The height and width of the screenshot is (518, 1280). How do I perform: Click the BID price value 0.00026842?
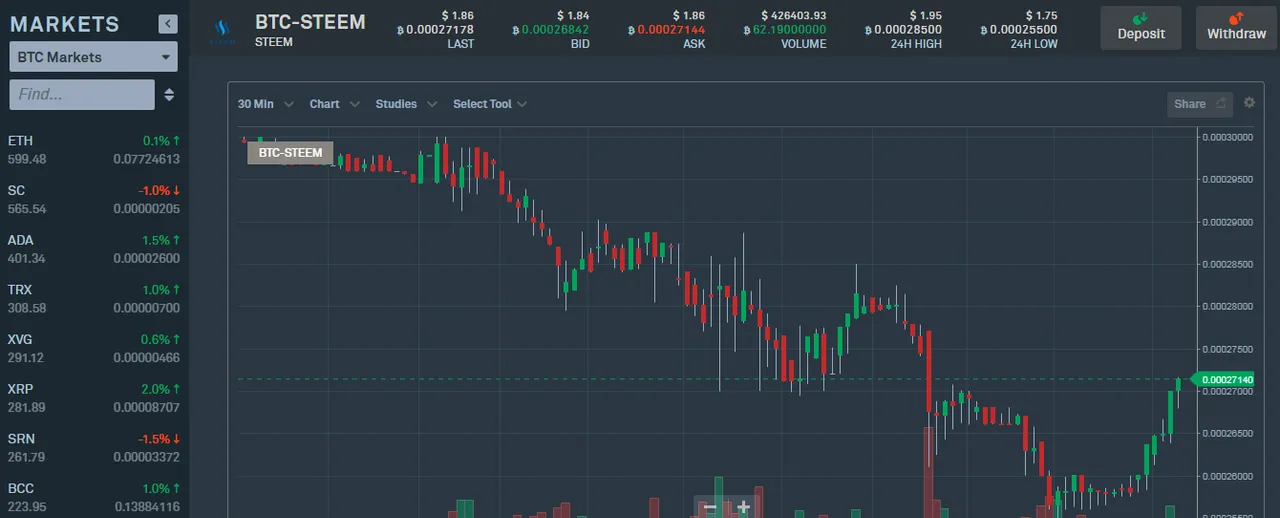[x=550, y=30]
